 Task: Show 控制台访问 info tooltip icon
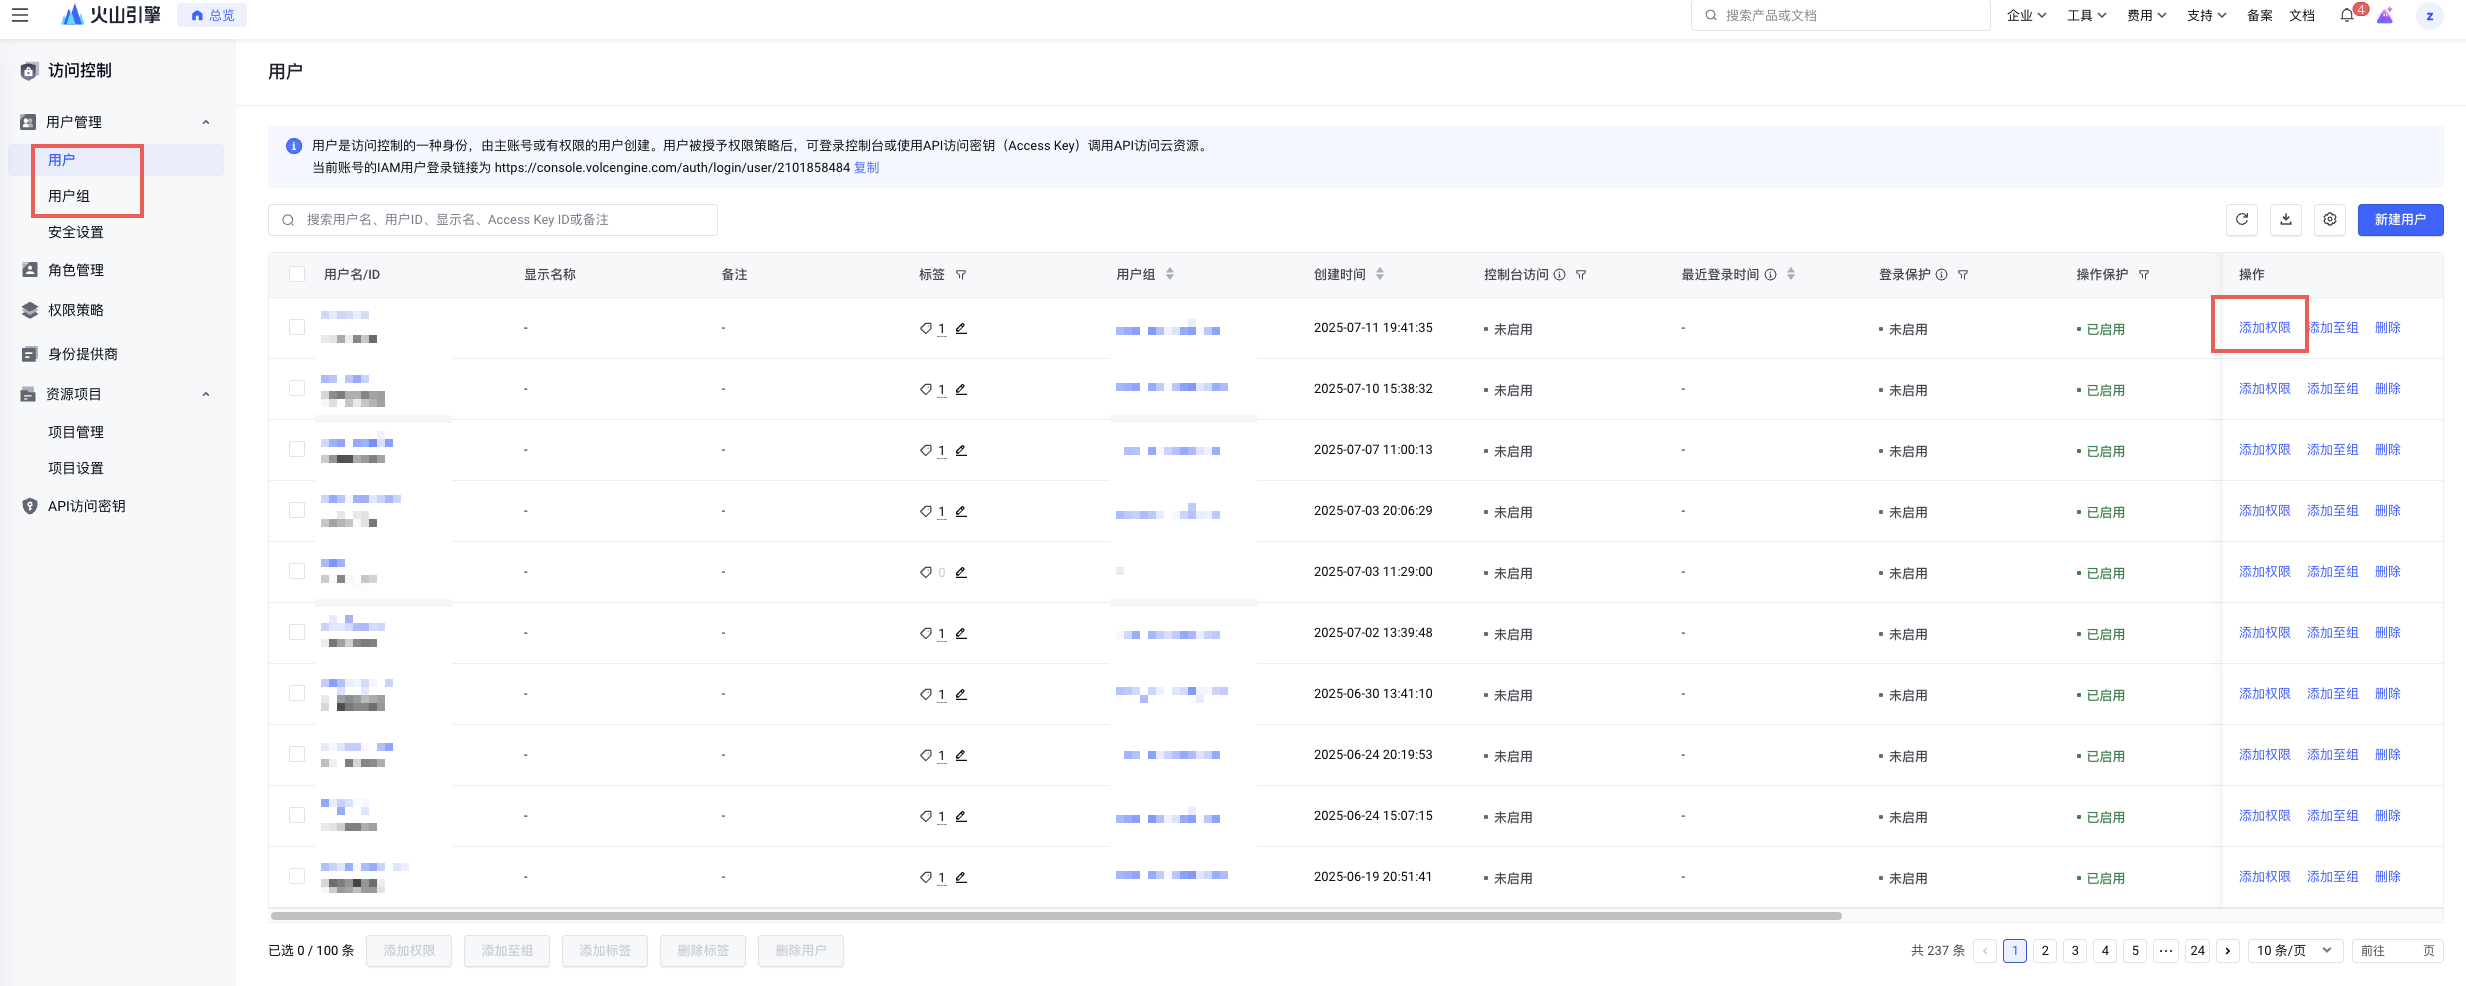pos(1559,275)
